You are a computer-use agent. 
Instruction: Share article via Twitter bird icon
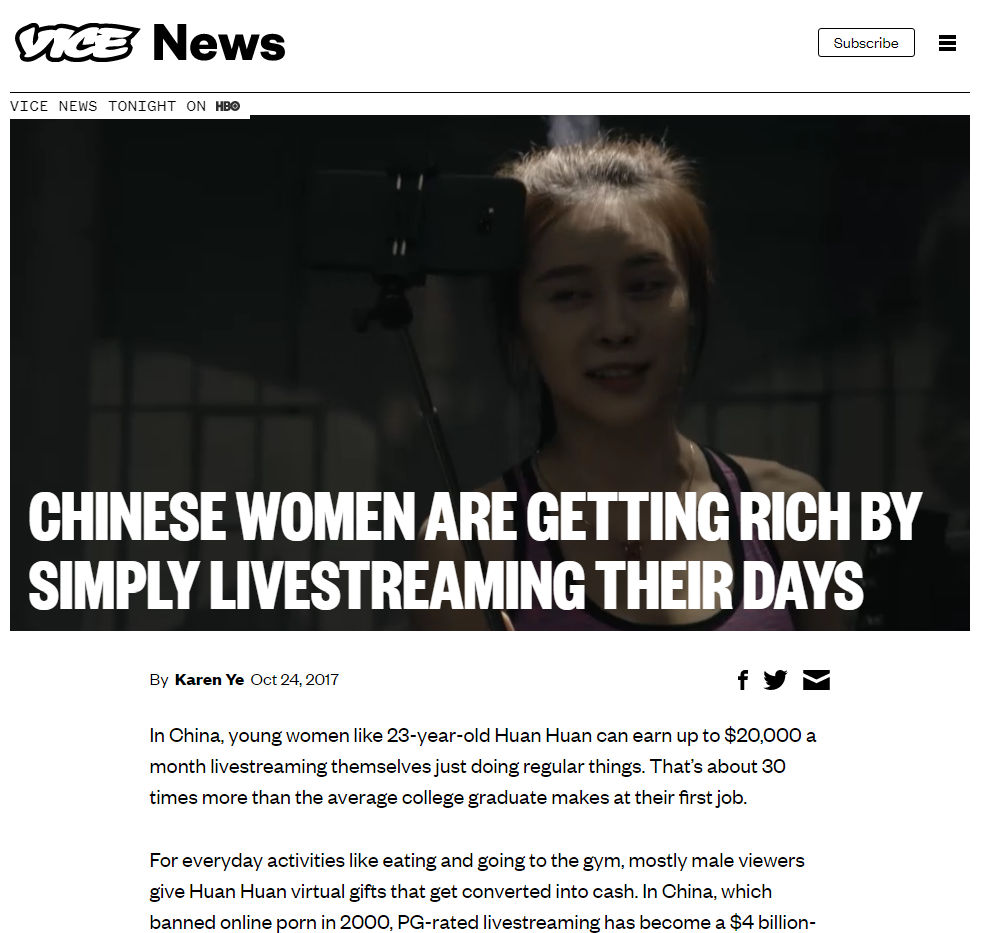(x=775, y=680)
